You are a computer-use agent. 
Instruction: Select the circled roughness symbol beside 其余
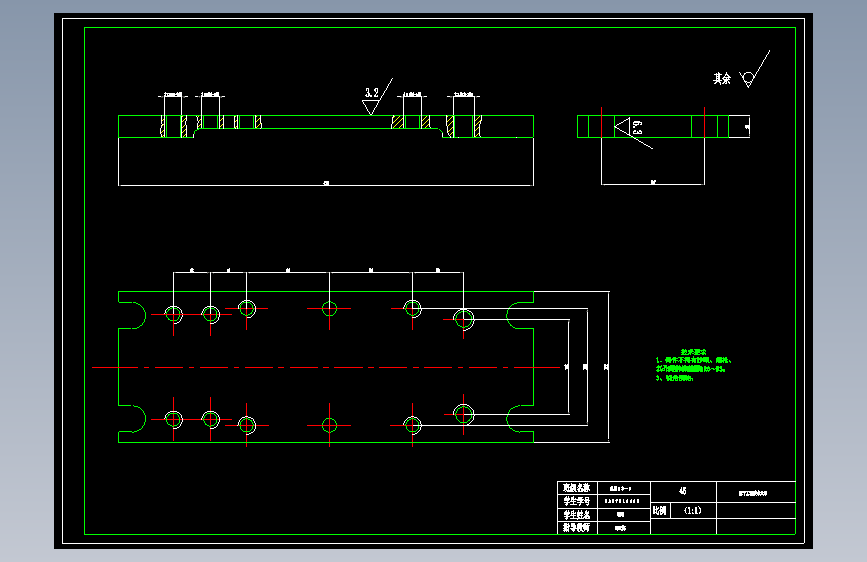pos(754,69)
